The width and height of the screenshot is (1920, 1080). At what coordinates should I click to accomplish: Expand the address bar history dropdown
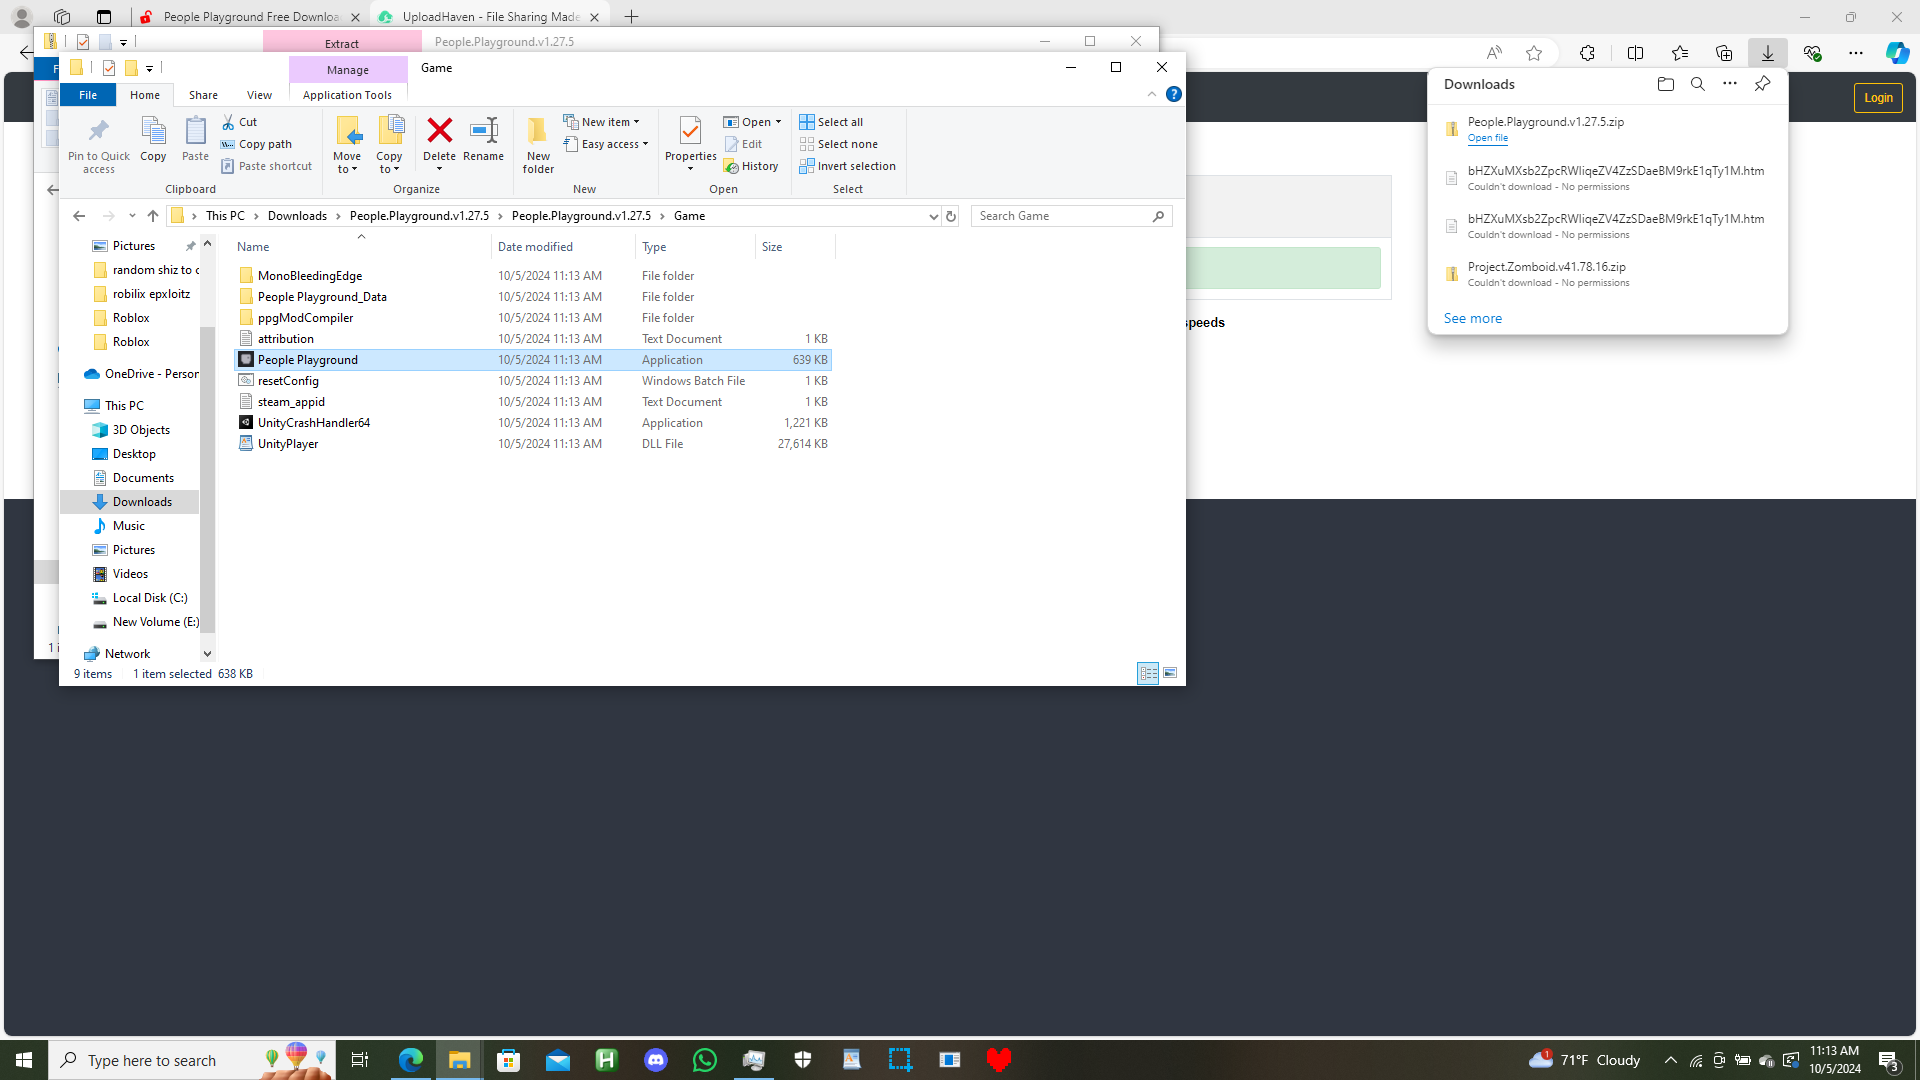pyautogui.click(x=933, y=216)
